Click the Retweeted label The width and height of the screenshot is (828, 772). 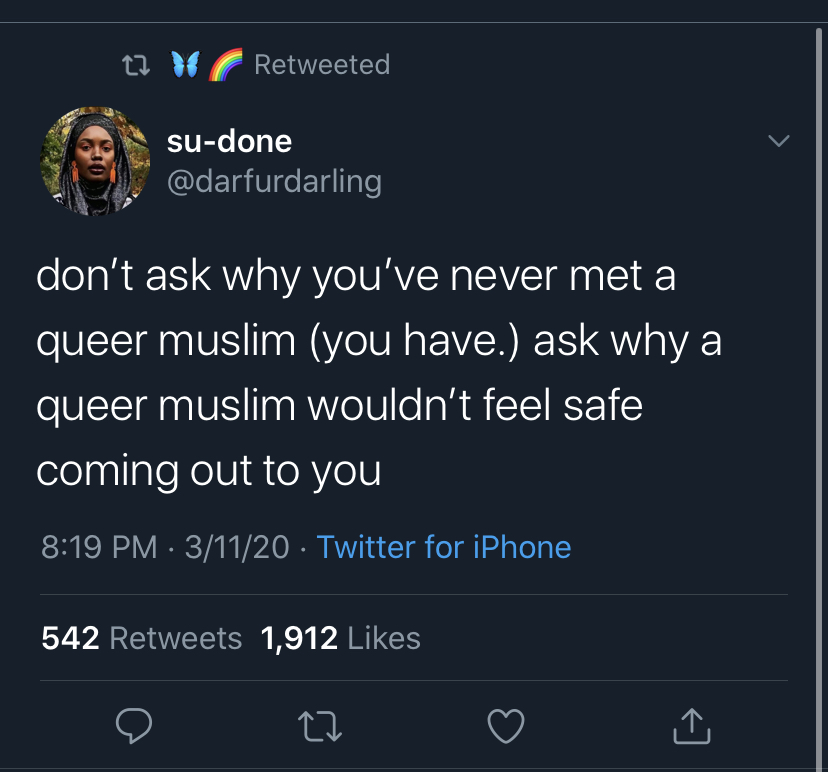coord(322,65)
